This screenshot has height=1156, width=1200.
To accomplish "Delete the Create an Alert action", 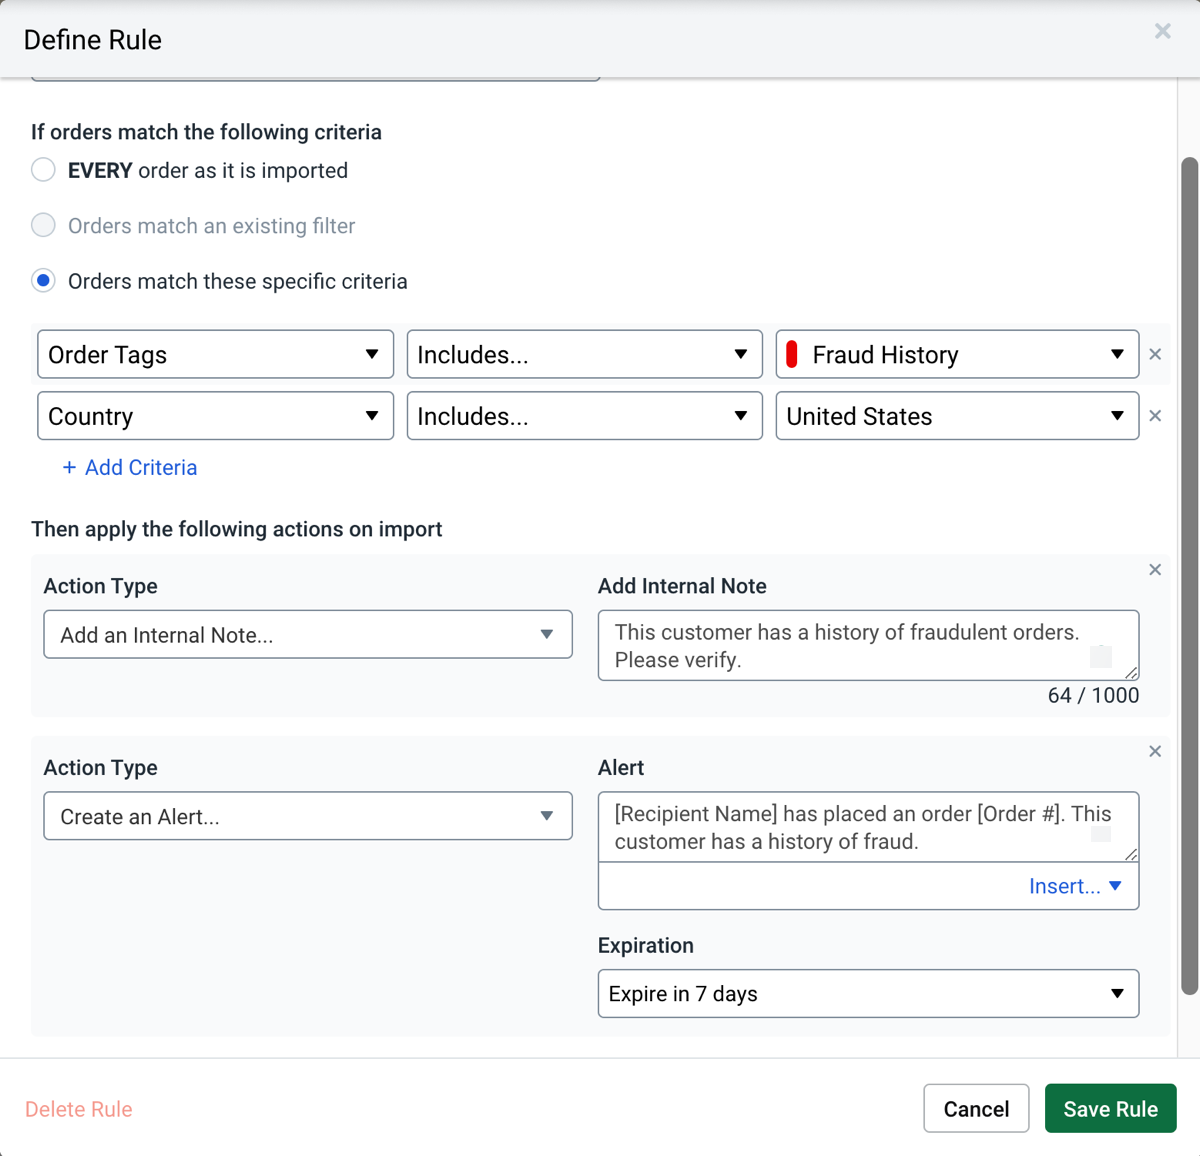I will pyautogui.click(x=1155, y=752).
